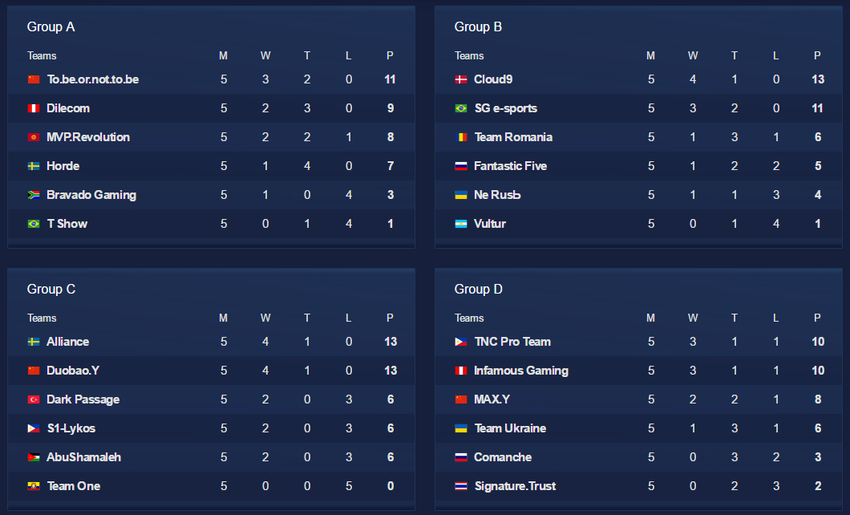This screenshot has height=515, width=850.
Task: Open the Duobao.Y team link
Action: coord(73,371)
